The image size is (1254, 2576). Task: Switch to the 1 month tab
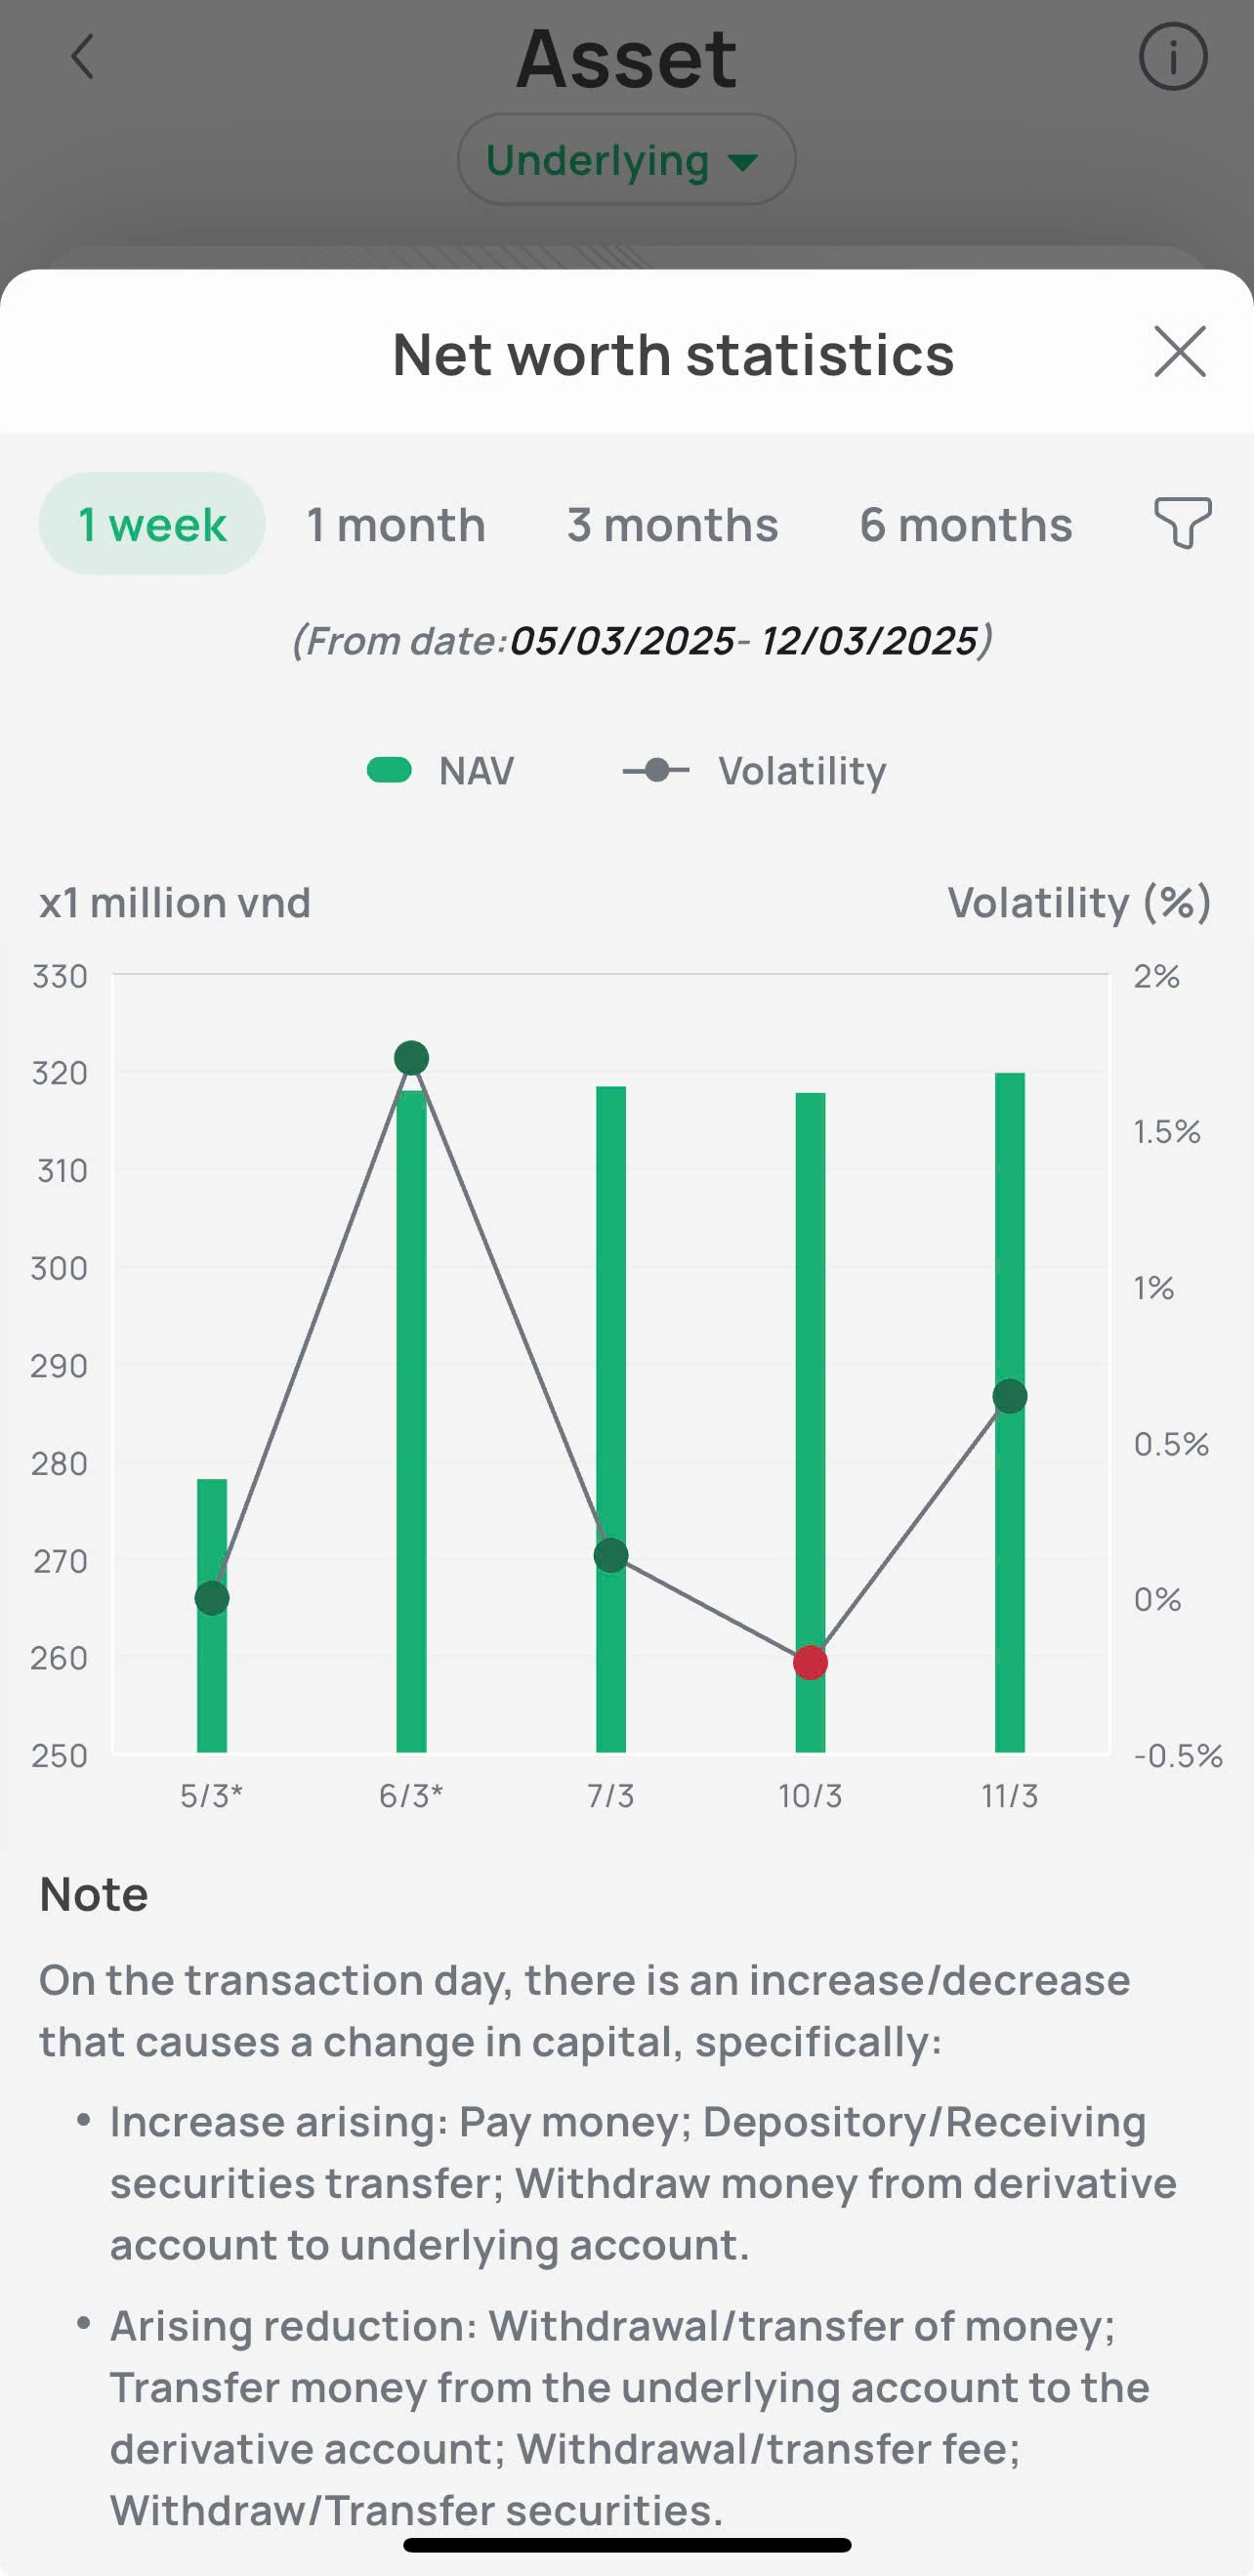(x=396, y=525)
